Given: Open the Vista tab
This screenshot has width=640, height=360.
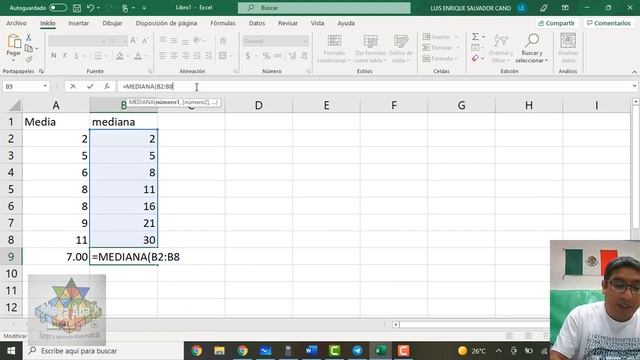Looking at the screenshot, I should pyautogui.click(x=317, y=23).
